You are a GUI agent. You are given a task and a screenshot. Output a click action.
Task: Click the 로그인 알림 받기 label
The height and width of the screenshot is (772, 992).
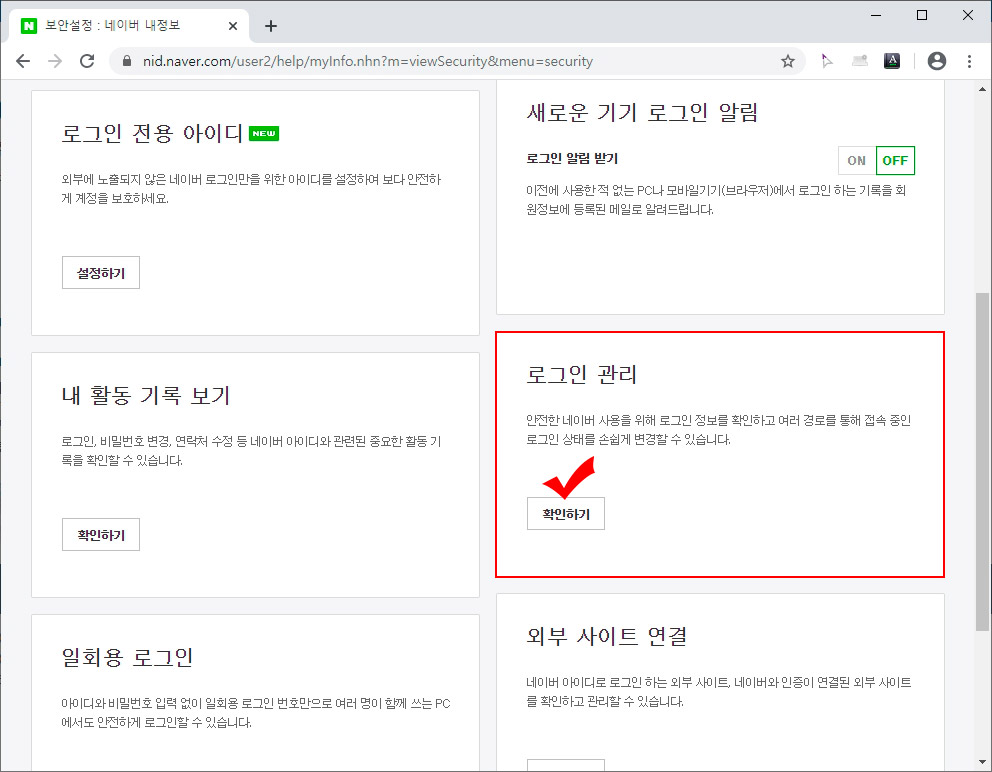click(x=572, y=159)
